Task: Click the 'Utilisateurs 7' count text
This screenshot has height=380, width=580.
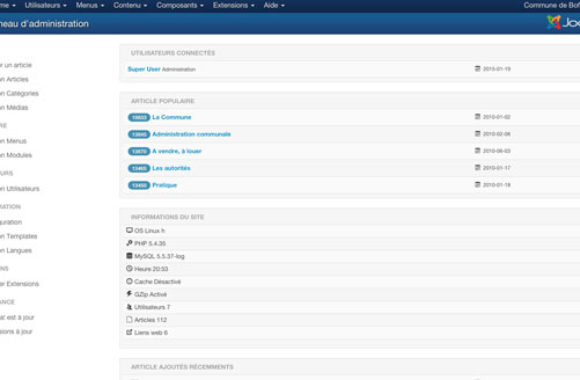Action: tap(152, 307)
